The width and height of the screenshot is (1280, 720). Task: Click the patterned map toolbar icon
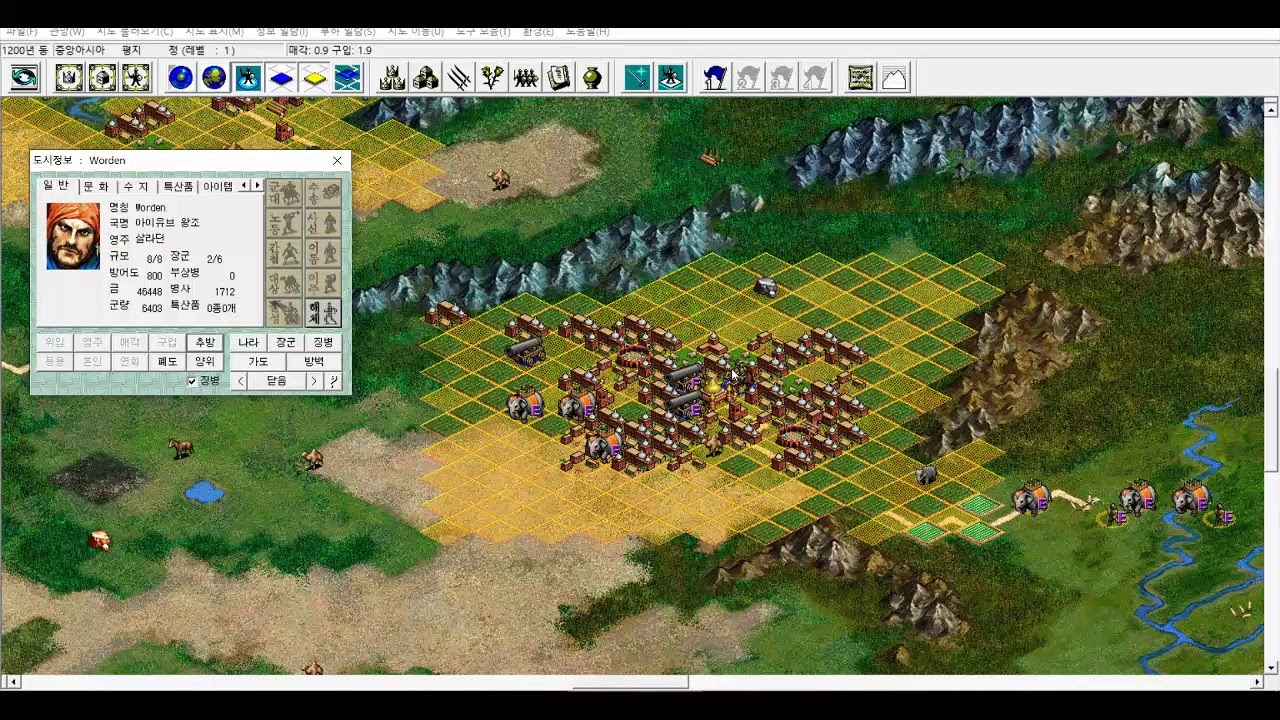860,77
